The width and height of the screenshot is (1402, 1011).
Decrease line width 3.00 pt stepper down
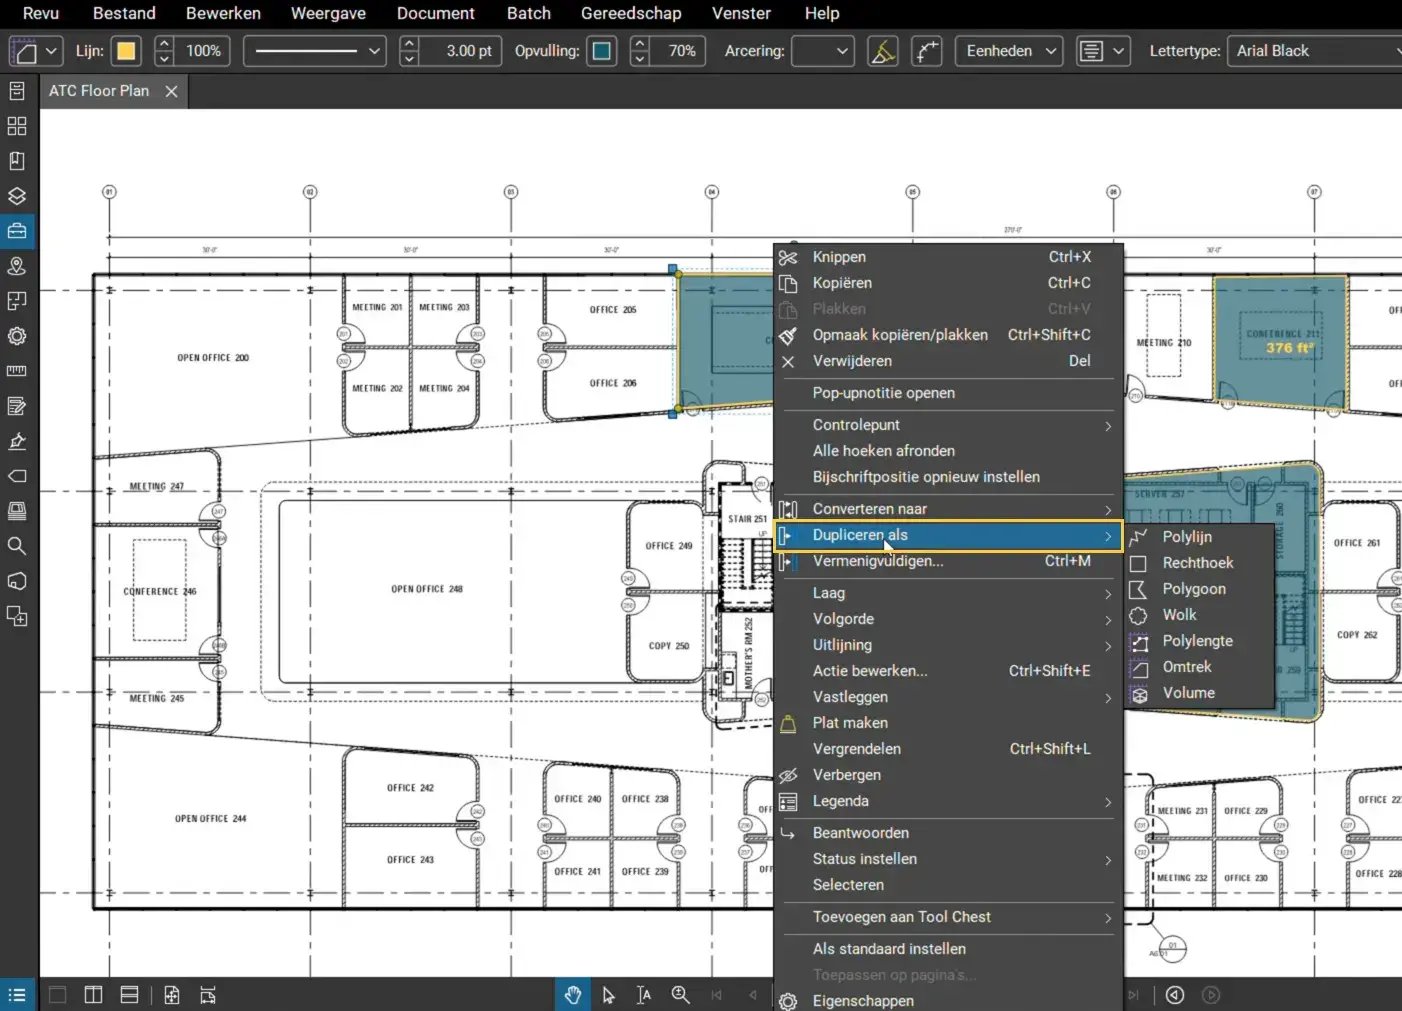[409, 59]
